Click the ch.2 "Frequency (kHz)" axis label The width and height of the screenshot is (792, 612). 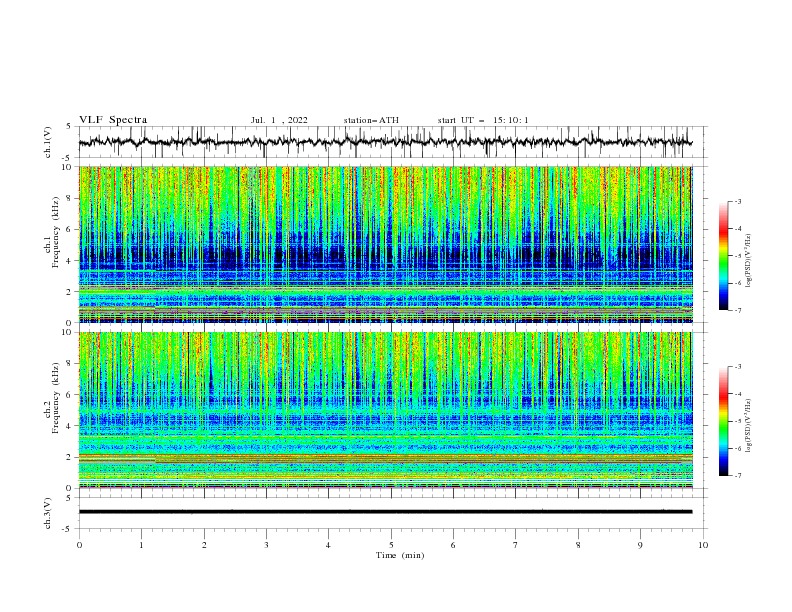(56, 397)
